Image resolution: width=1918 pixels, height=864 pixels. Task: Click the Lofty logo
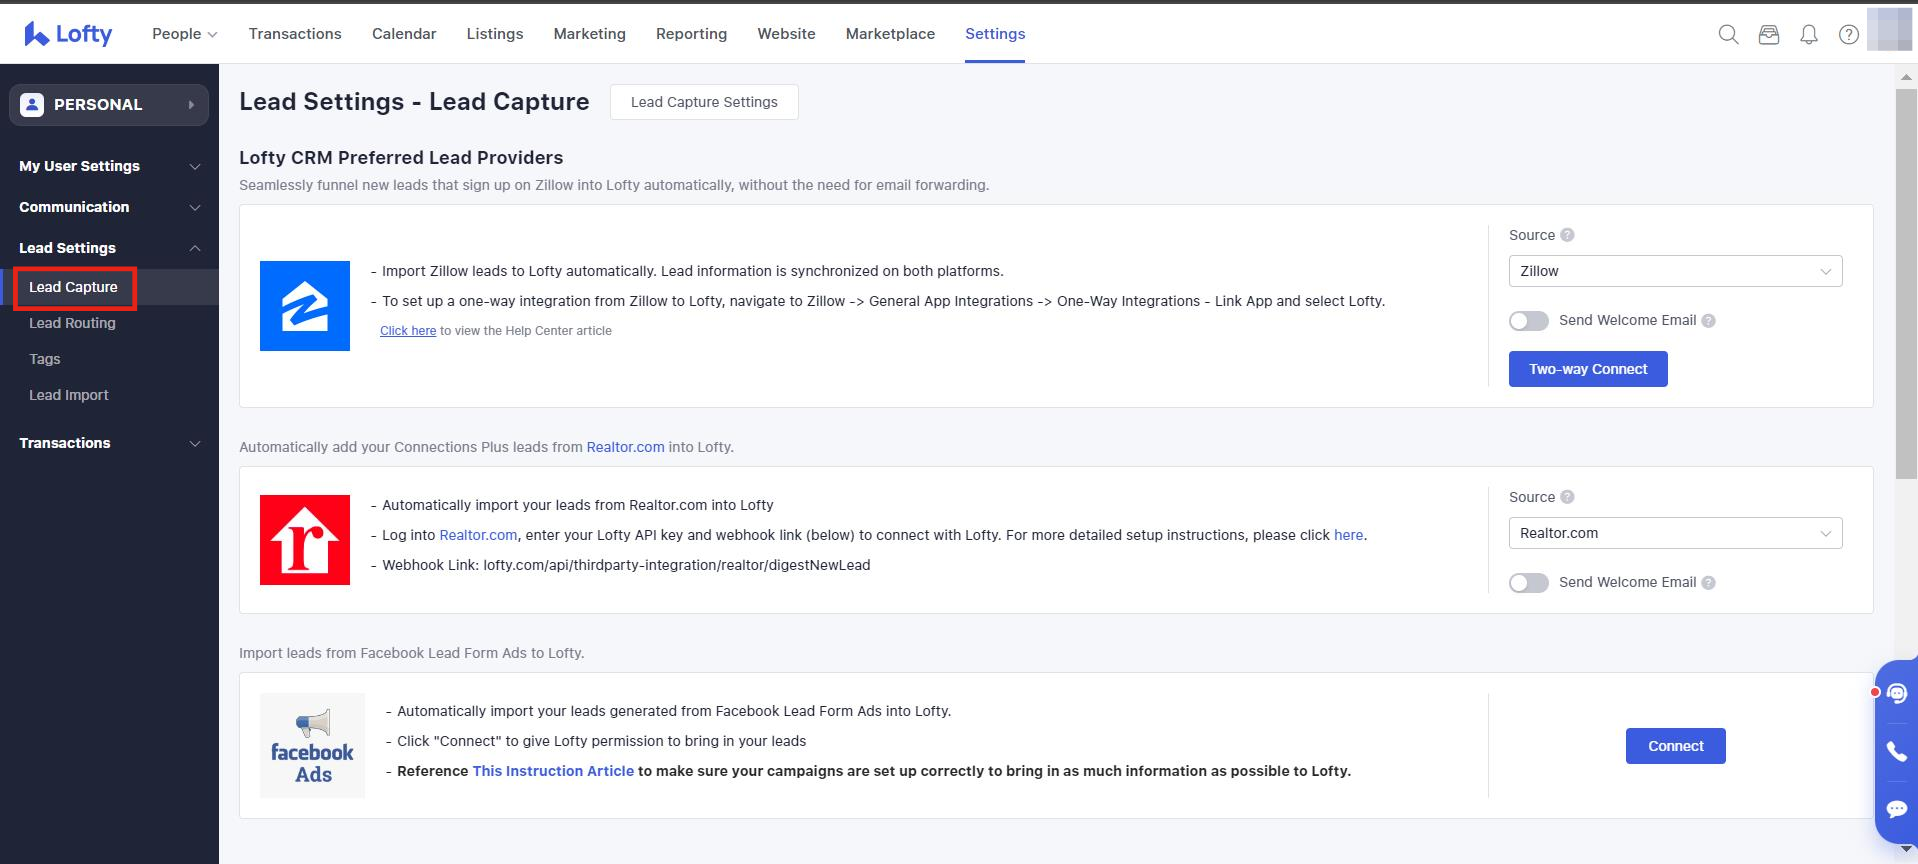68,34
